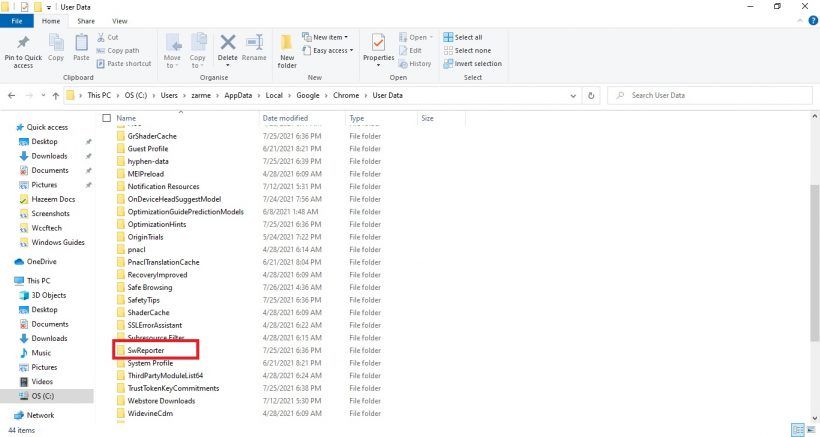Click Invert selection in the ribbon
Viewport: 820px width, 437px height.
point(477,63)
